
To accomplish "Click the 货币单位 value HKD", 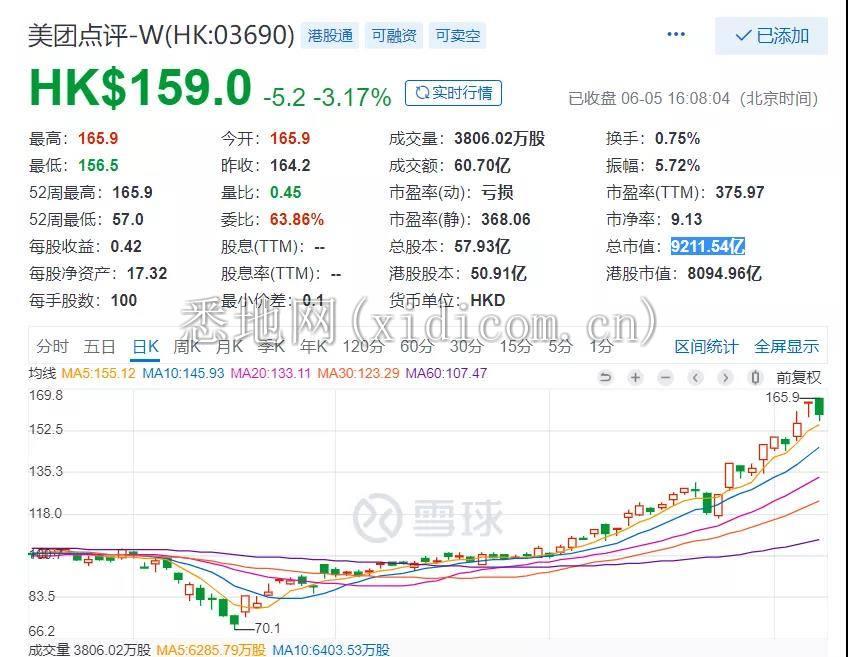I will 488,301.
